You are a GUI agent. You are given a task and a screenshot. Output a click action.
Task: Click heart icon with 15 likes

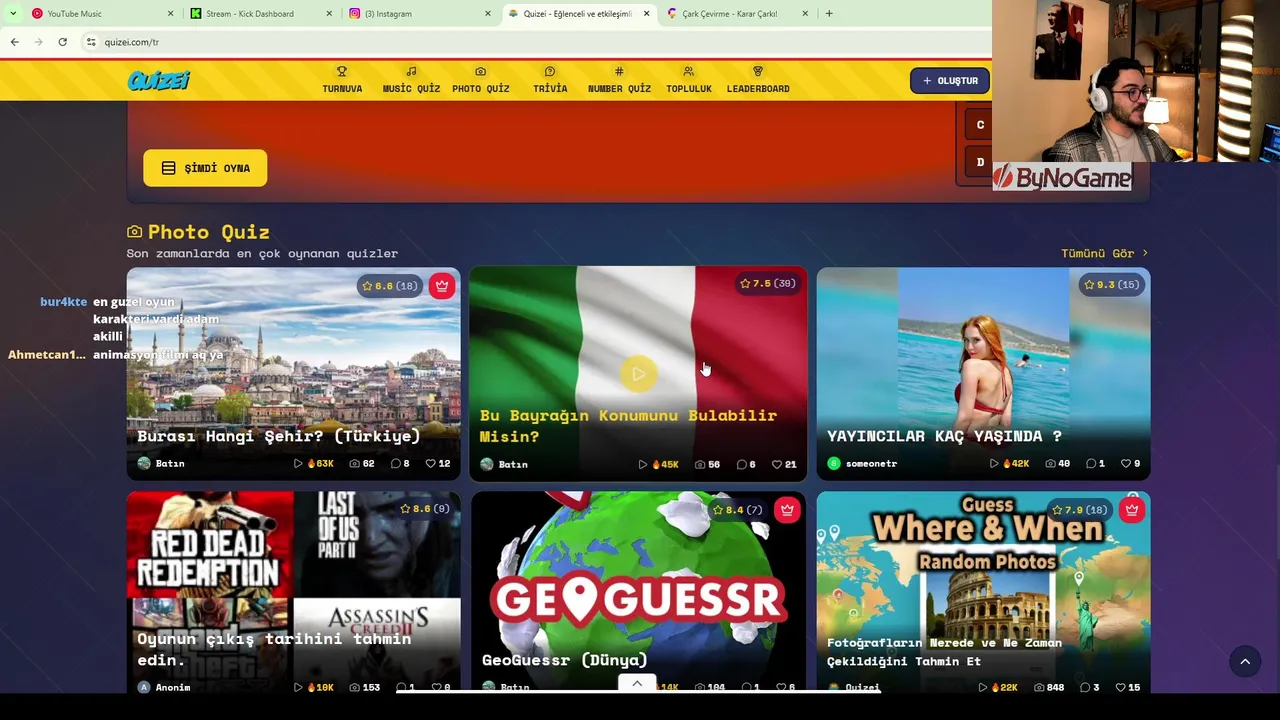[1120, 688]
